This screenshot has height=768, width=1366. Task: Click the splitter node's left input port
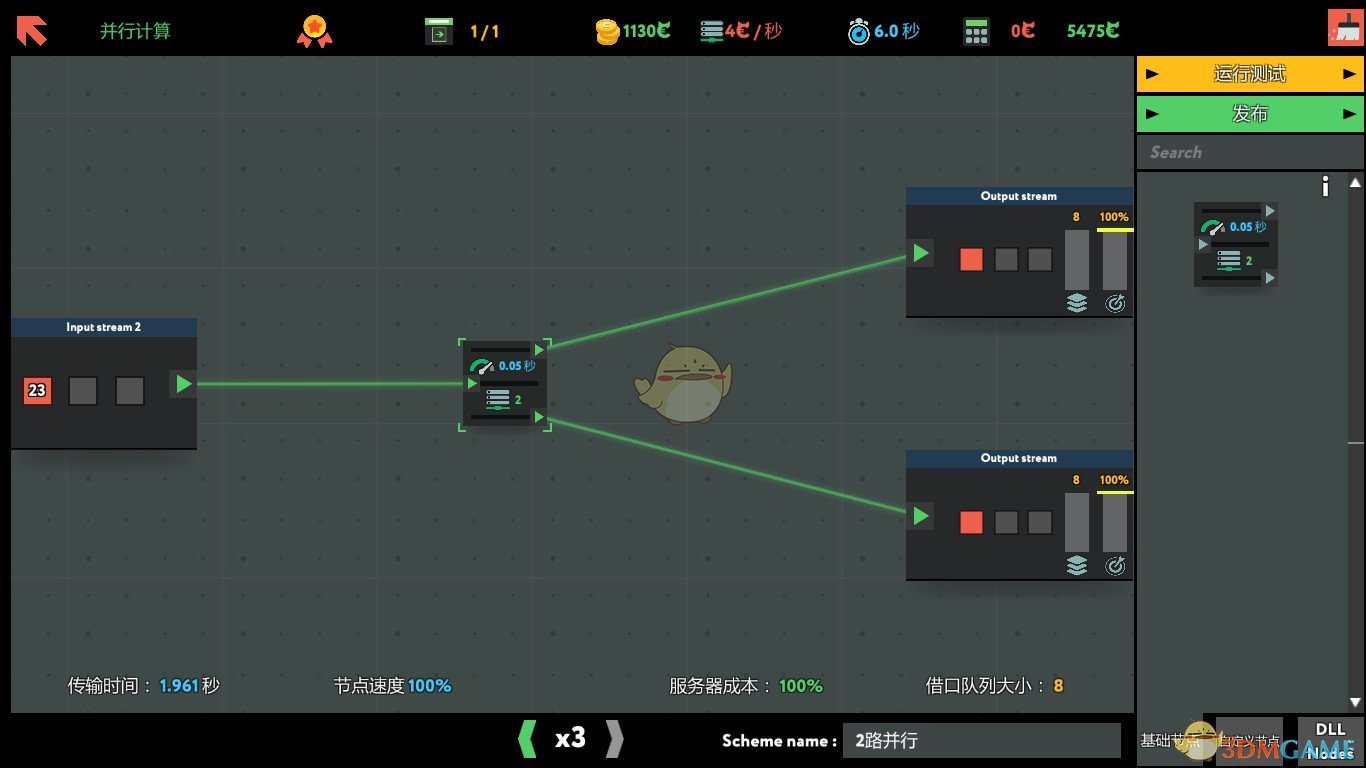pos(472,383)
